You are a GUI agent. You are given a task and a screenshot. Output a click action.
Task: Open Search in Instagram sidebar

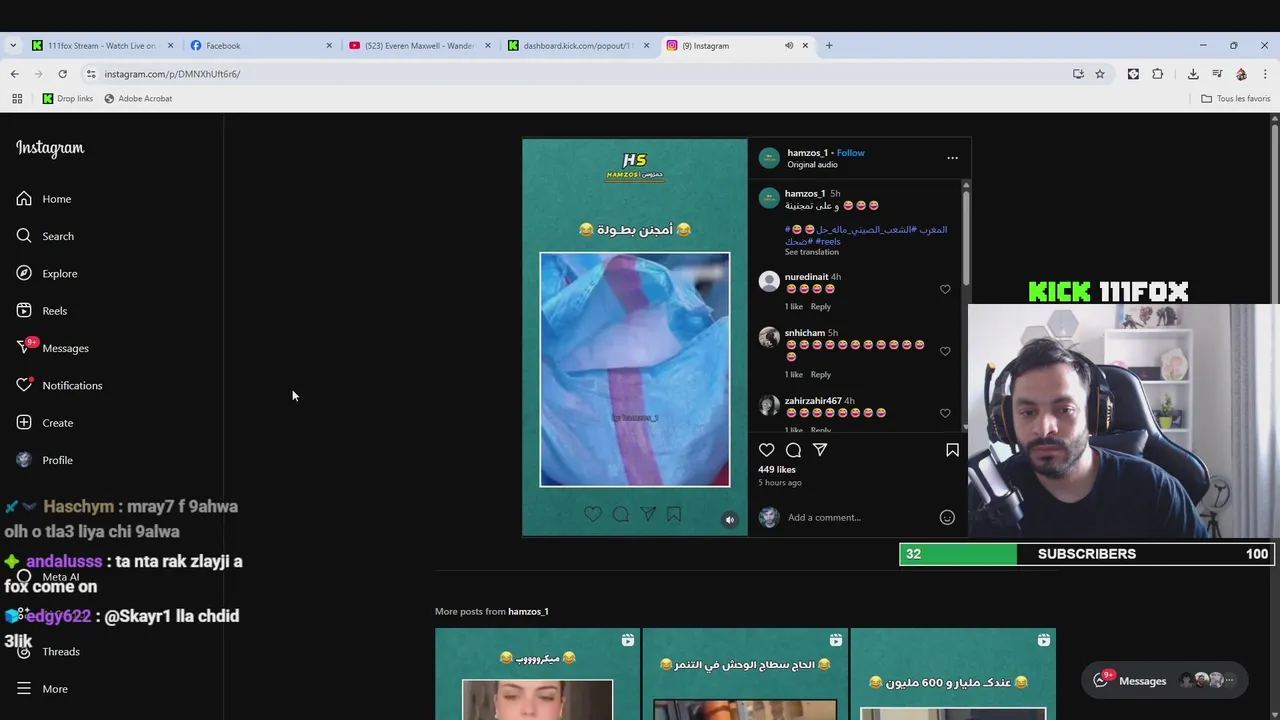pos(45,236)
